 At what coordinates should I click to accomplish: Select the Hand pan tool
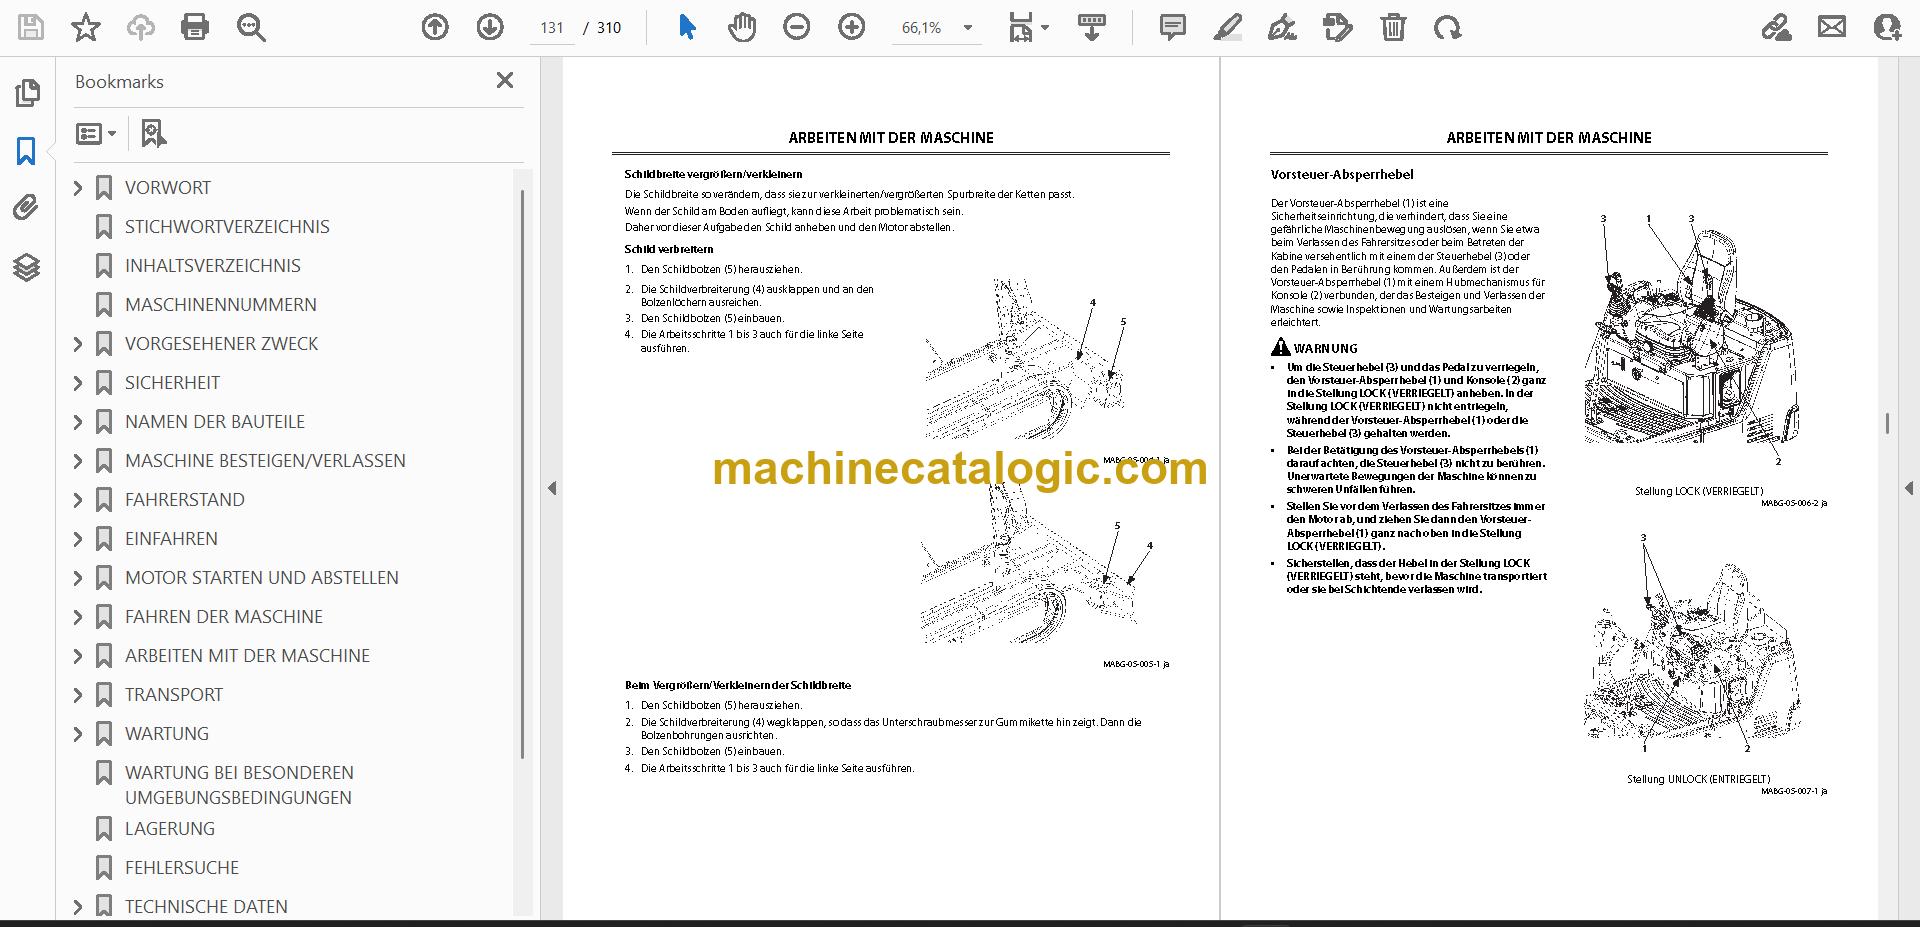click(x=742, y=27)
